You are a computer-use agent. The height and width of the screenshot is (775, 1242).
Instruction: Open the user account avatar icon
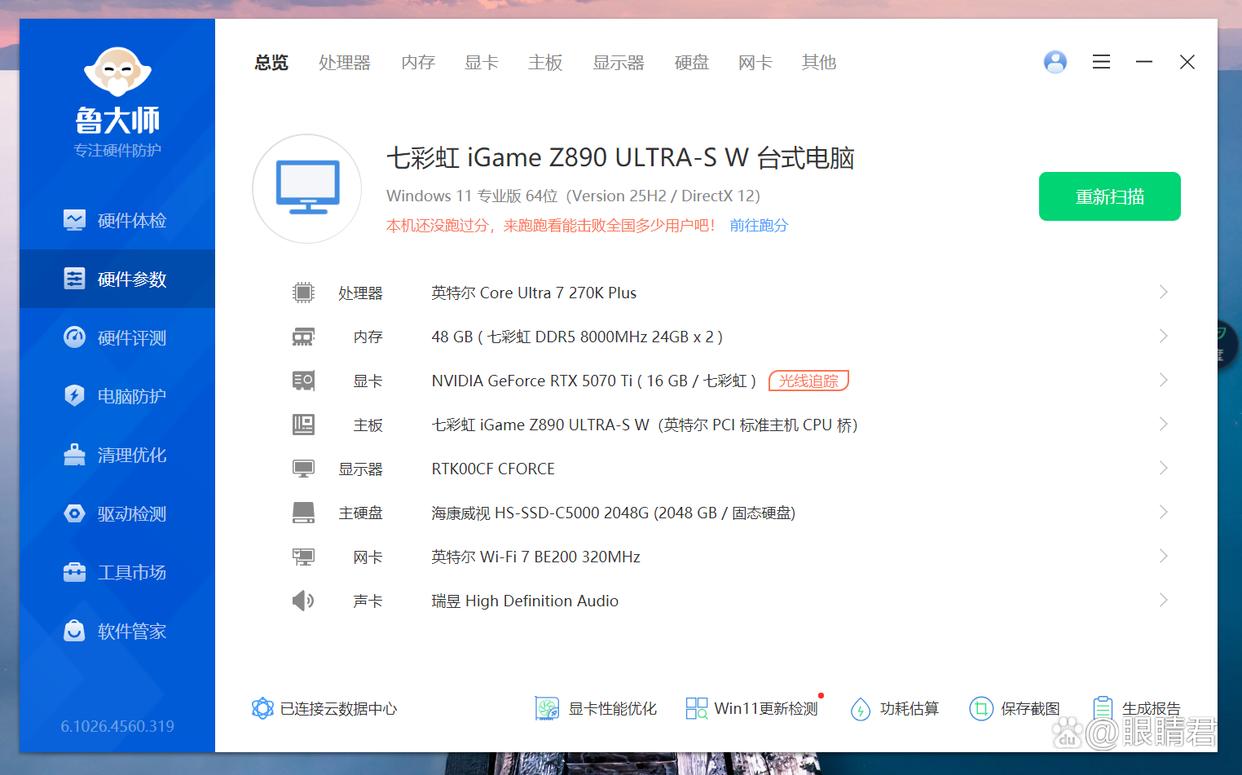(x=1055, y=62)
